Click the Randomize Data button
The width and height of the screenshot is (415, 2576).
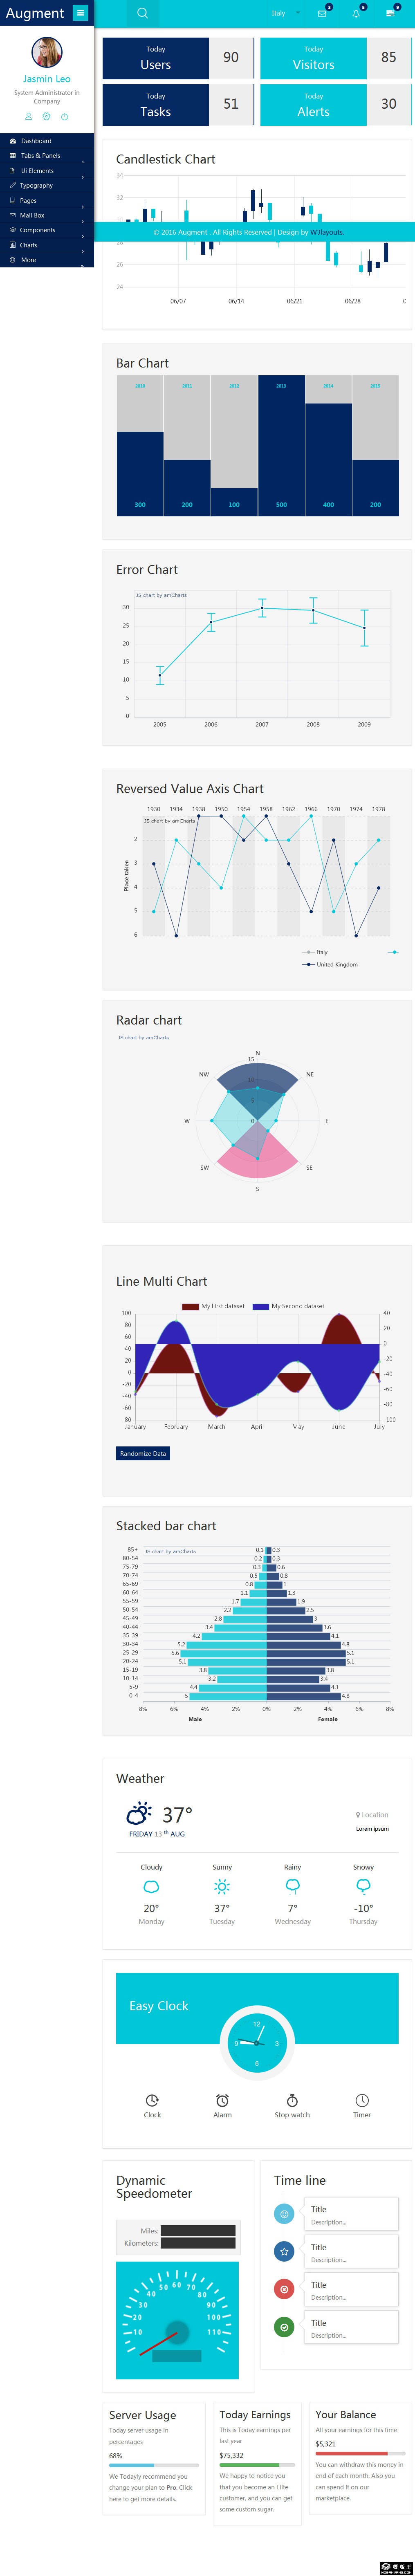point(143,1453)
